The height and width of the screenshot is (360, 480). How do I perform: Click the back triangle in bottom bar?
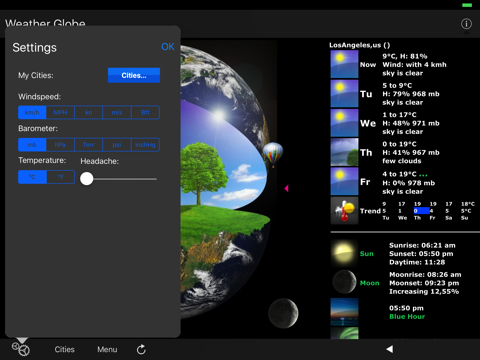pos(390,349)
